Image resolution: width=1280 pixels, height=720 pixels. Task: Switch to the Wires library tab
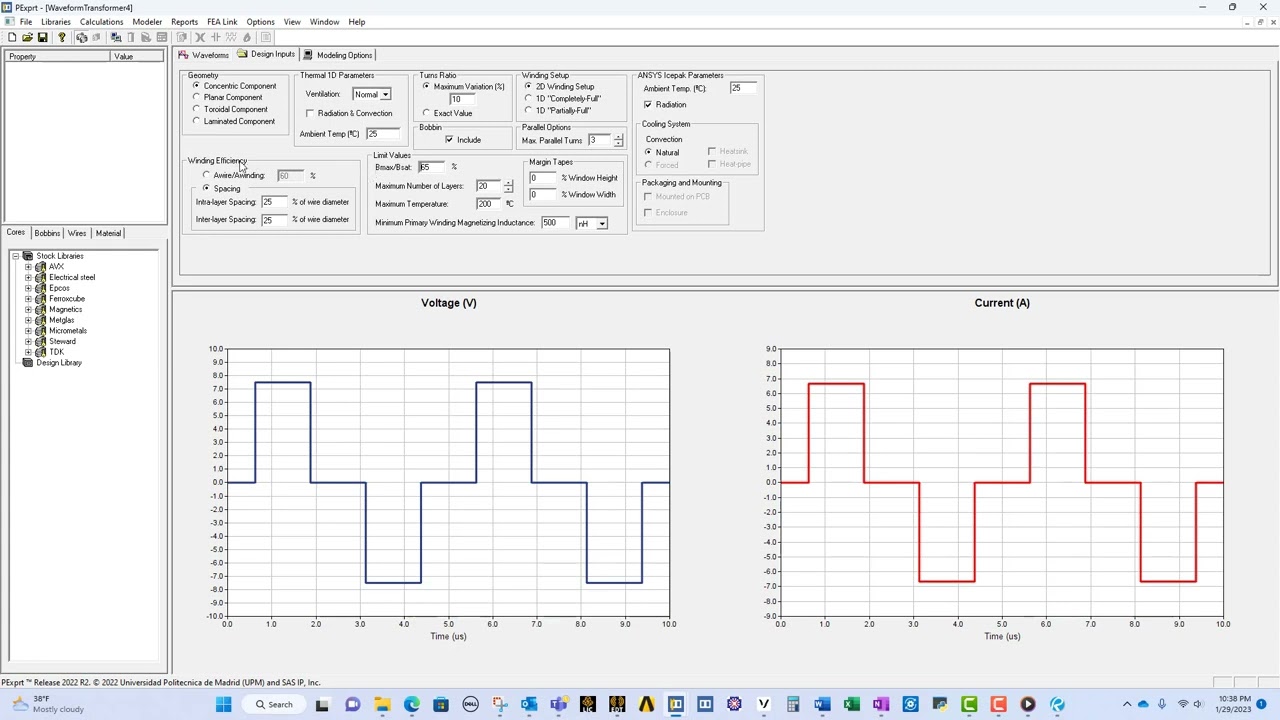pyautogui.click(x=77, y=233)
